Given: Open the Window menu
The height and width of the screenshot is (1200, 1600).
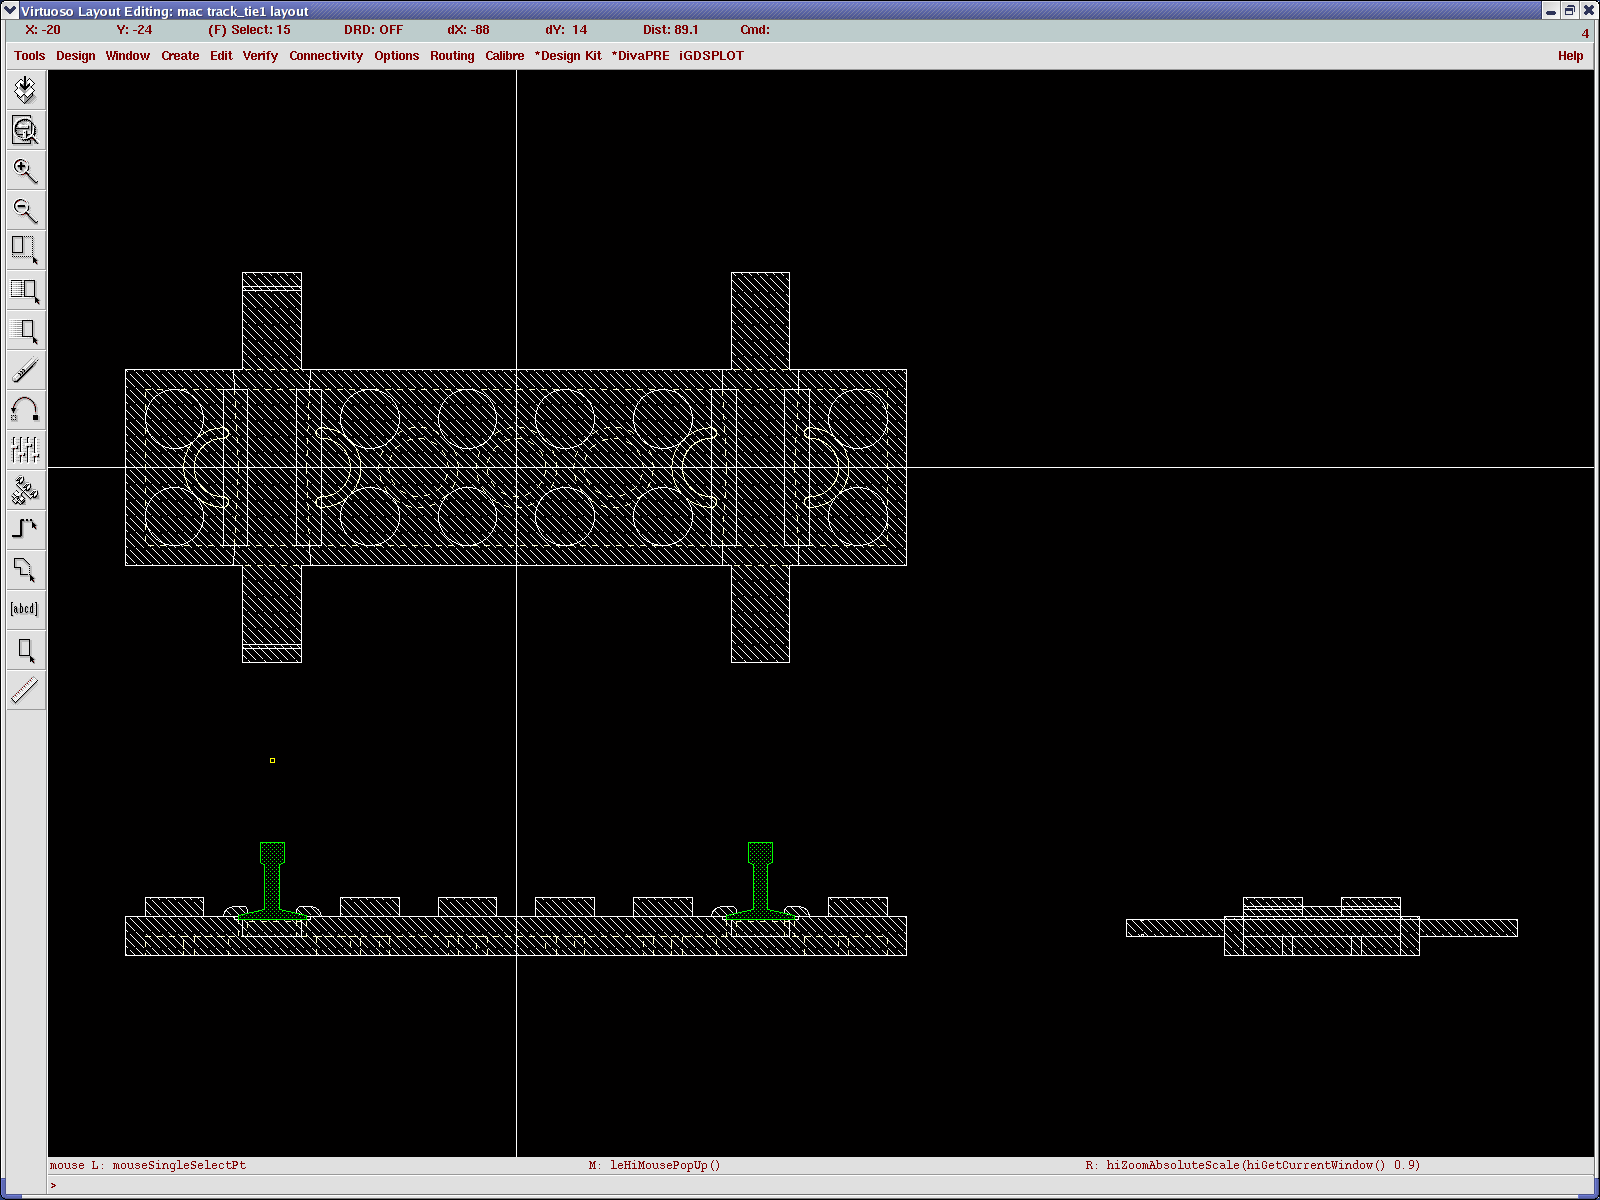Looking at the screenshot, I should (128, 56).
